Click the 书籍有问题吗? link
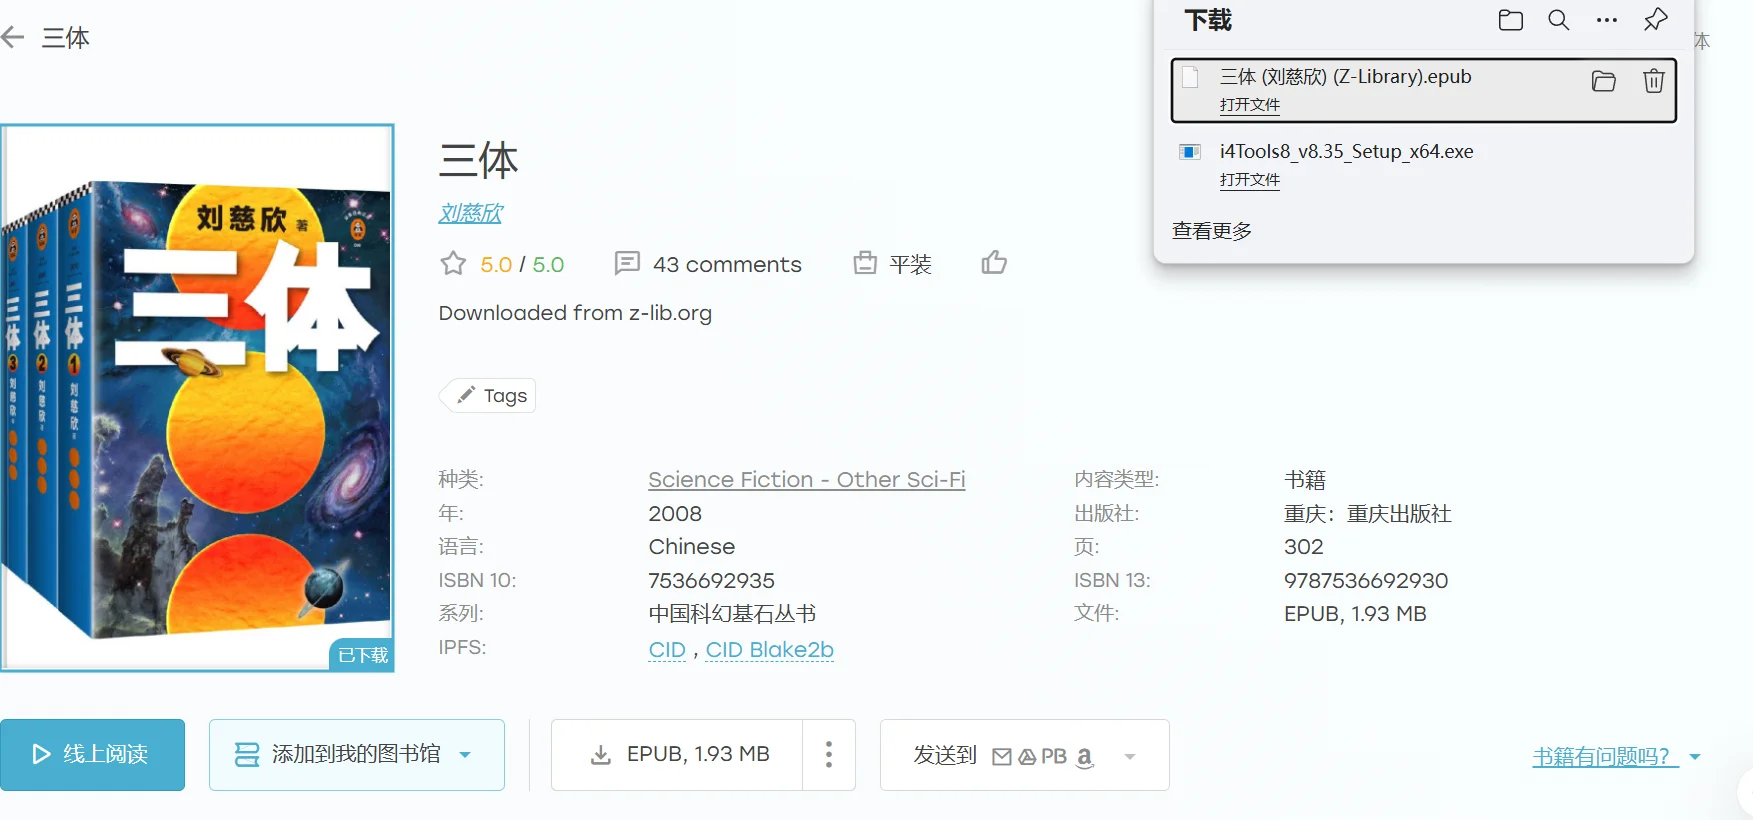This screenshot has width=1753, height=820. pos(1604,757)
